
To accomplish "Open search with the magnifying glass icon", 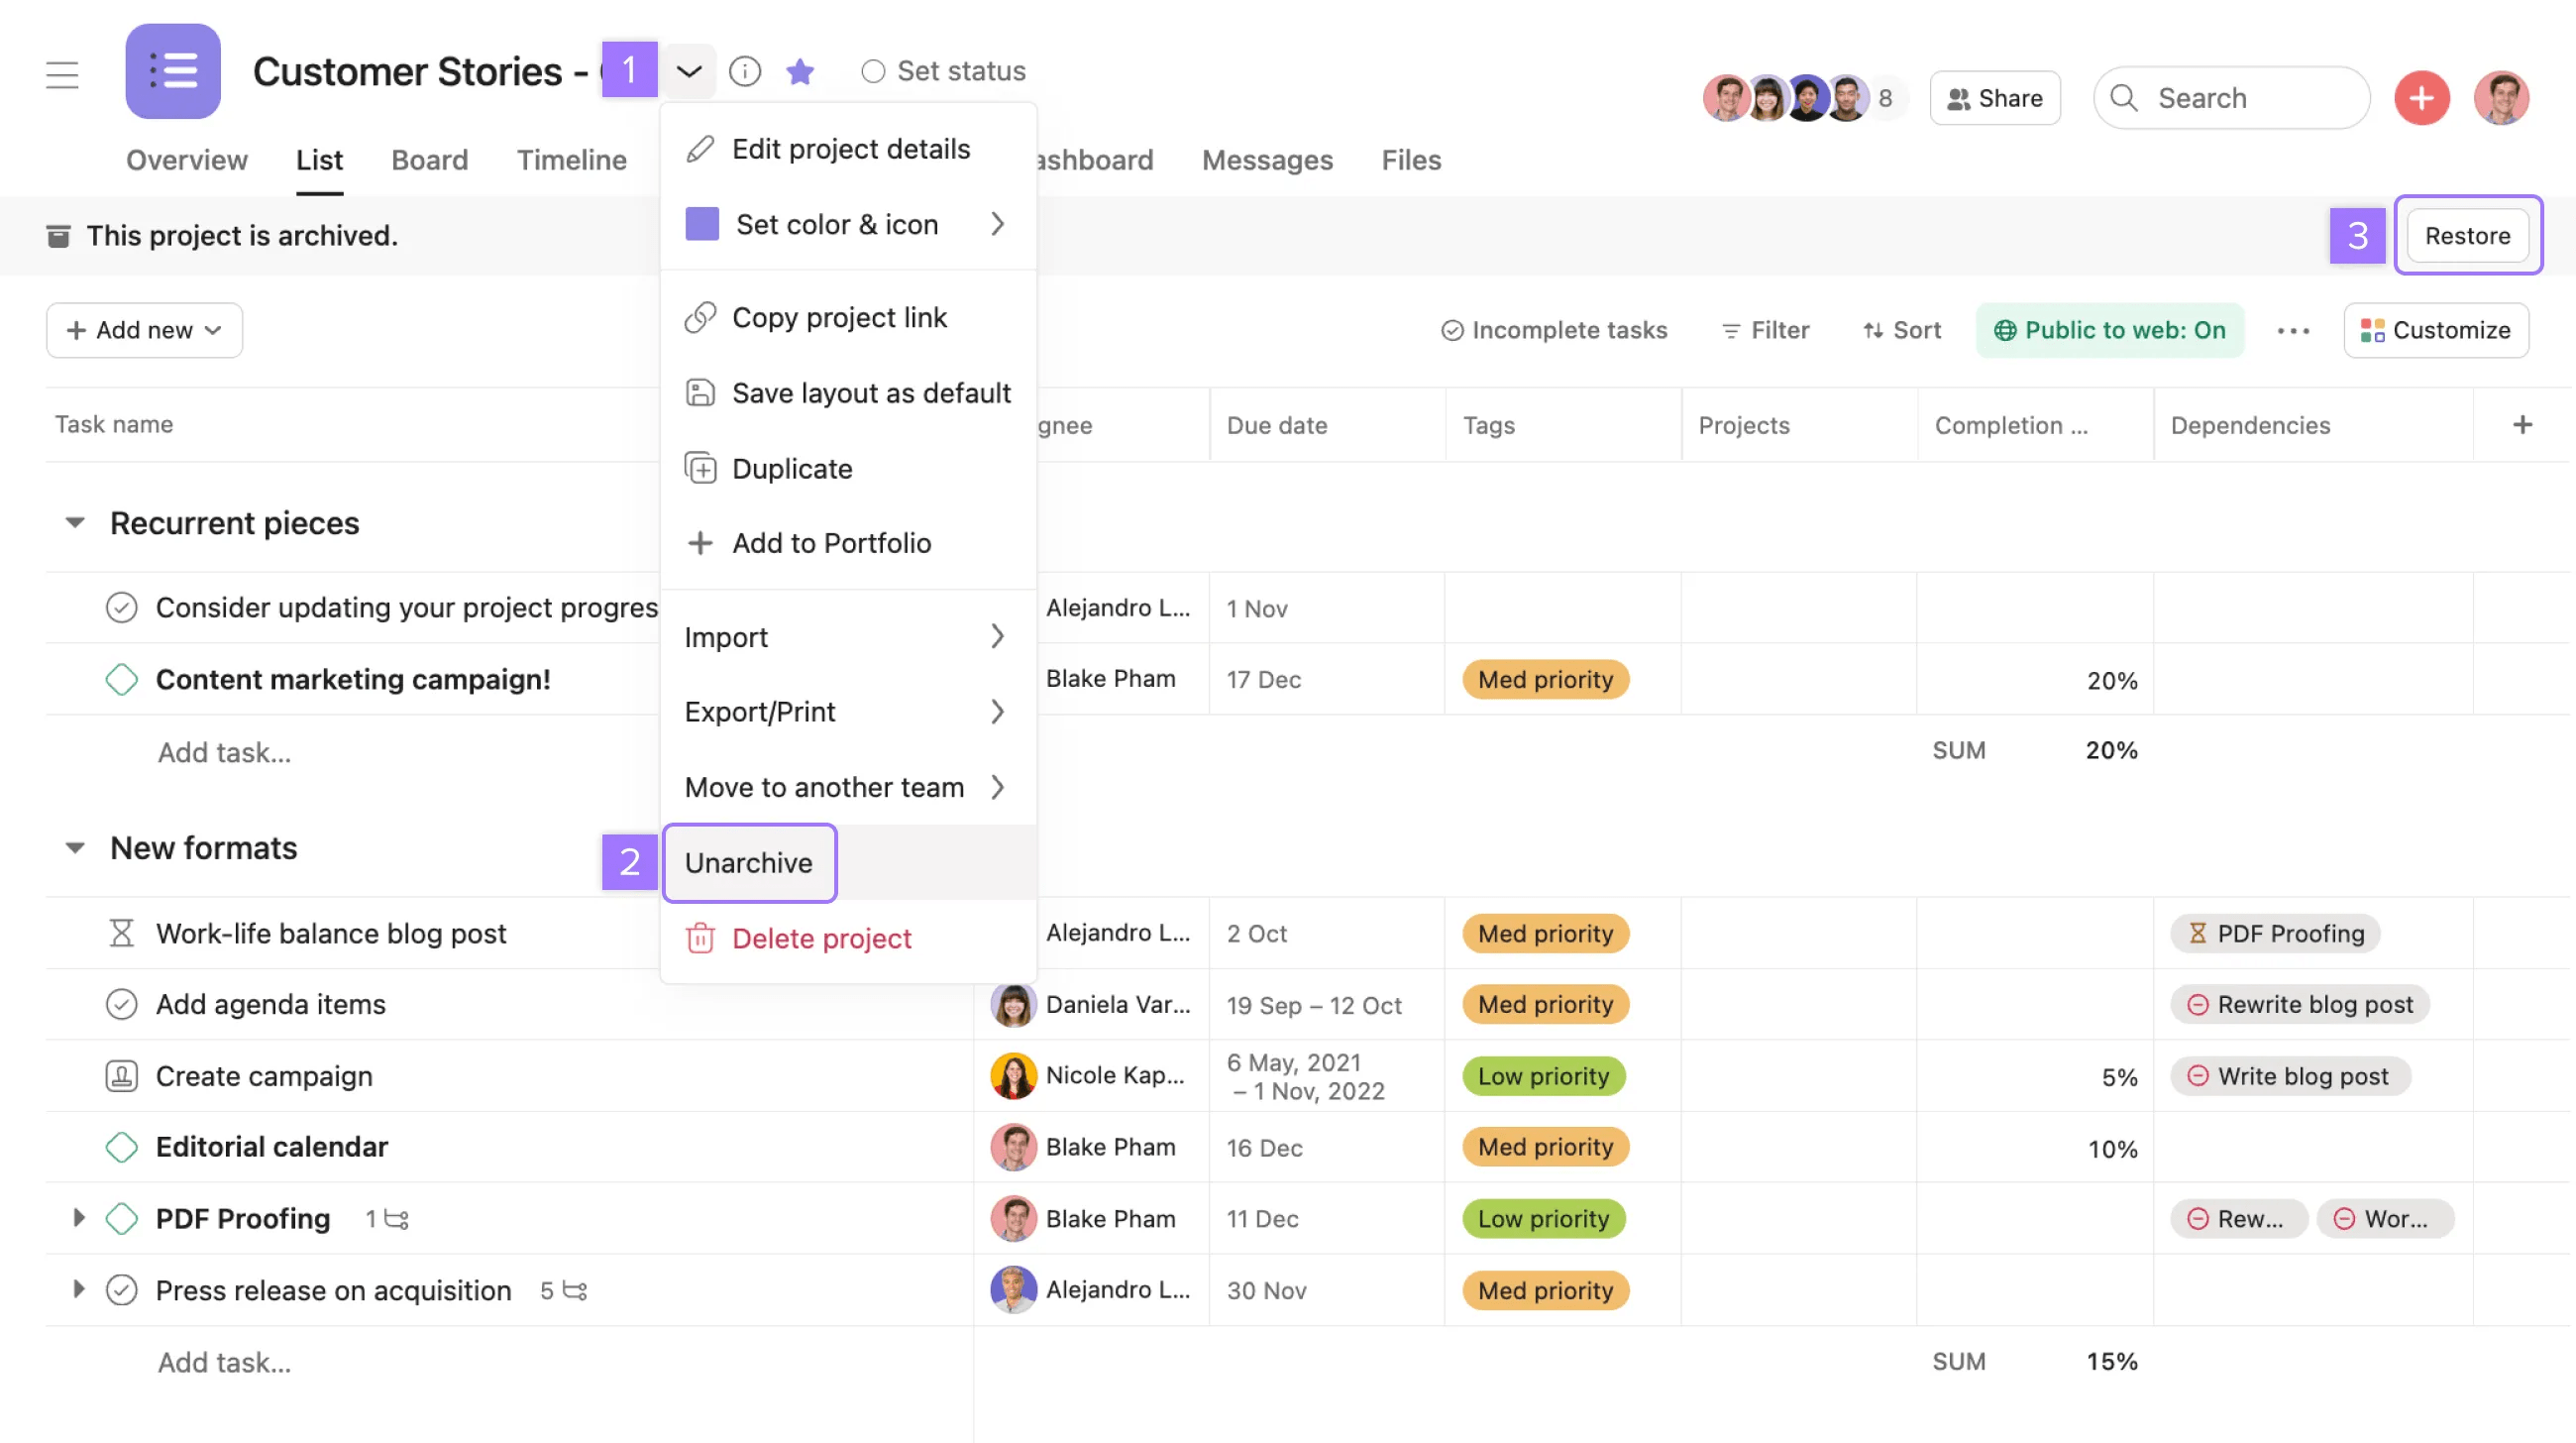I will pyautogui.click(x=2125, y=97).
